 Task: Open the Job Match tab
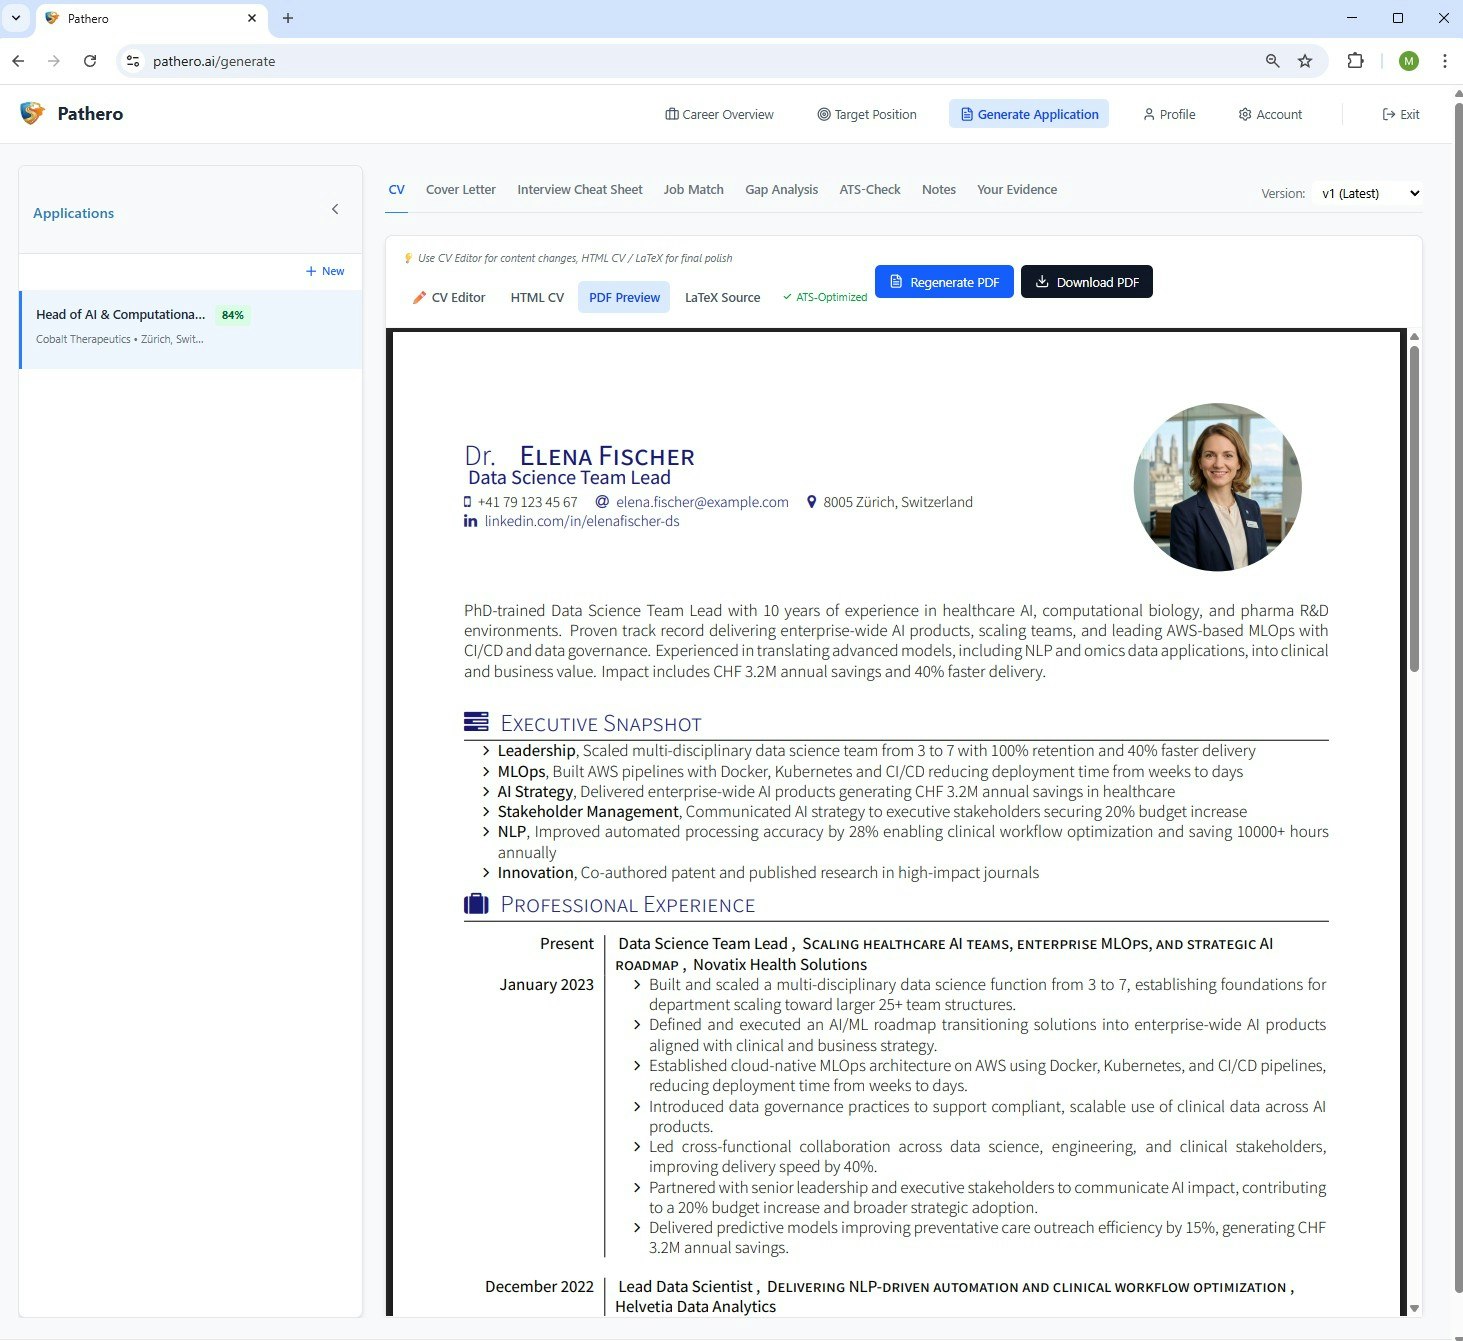coord(694,189)
